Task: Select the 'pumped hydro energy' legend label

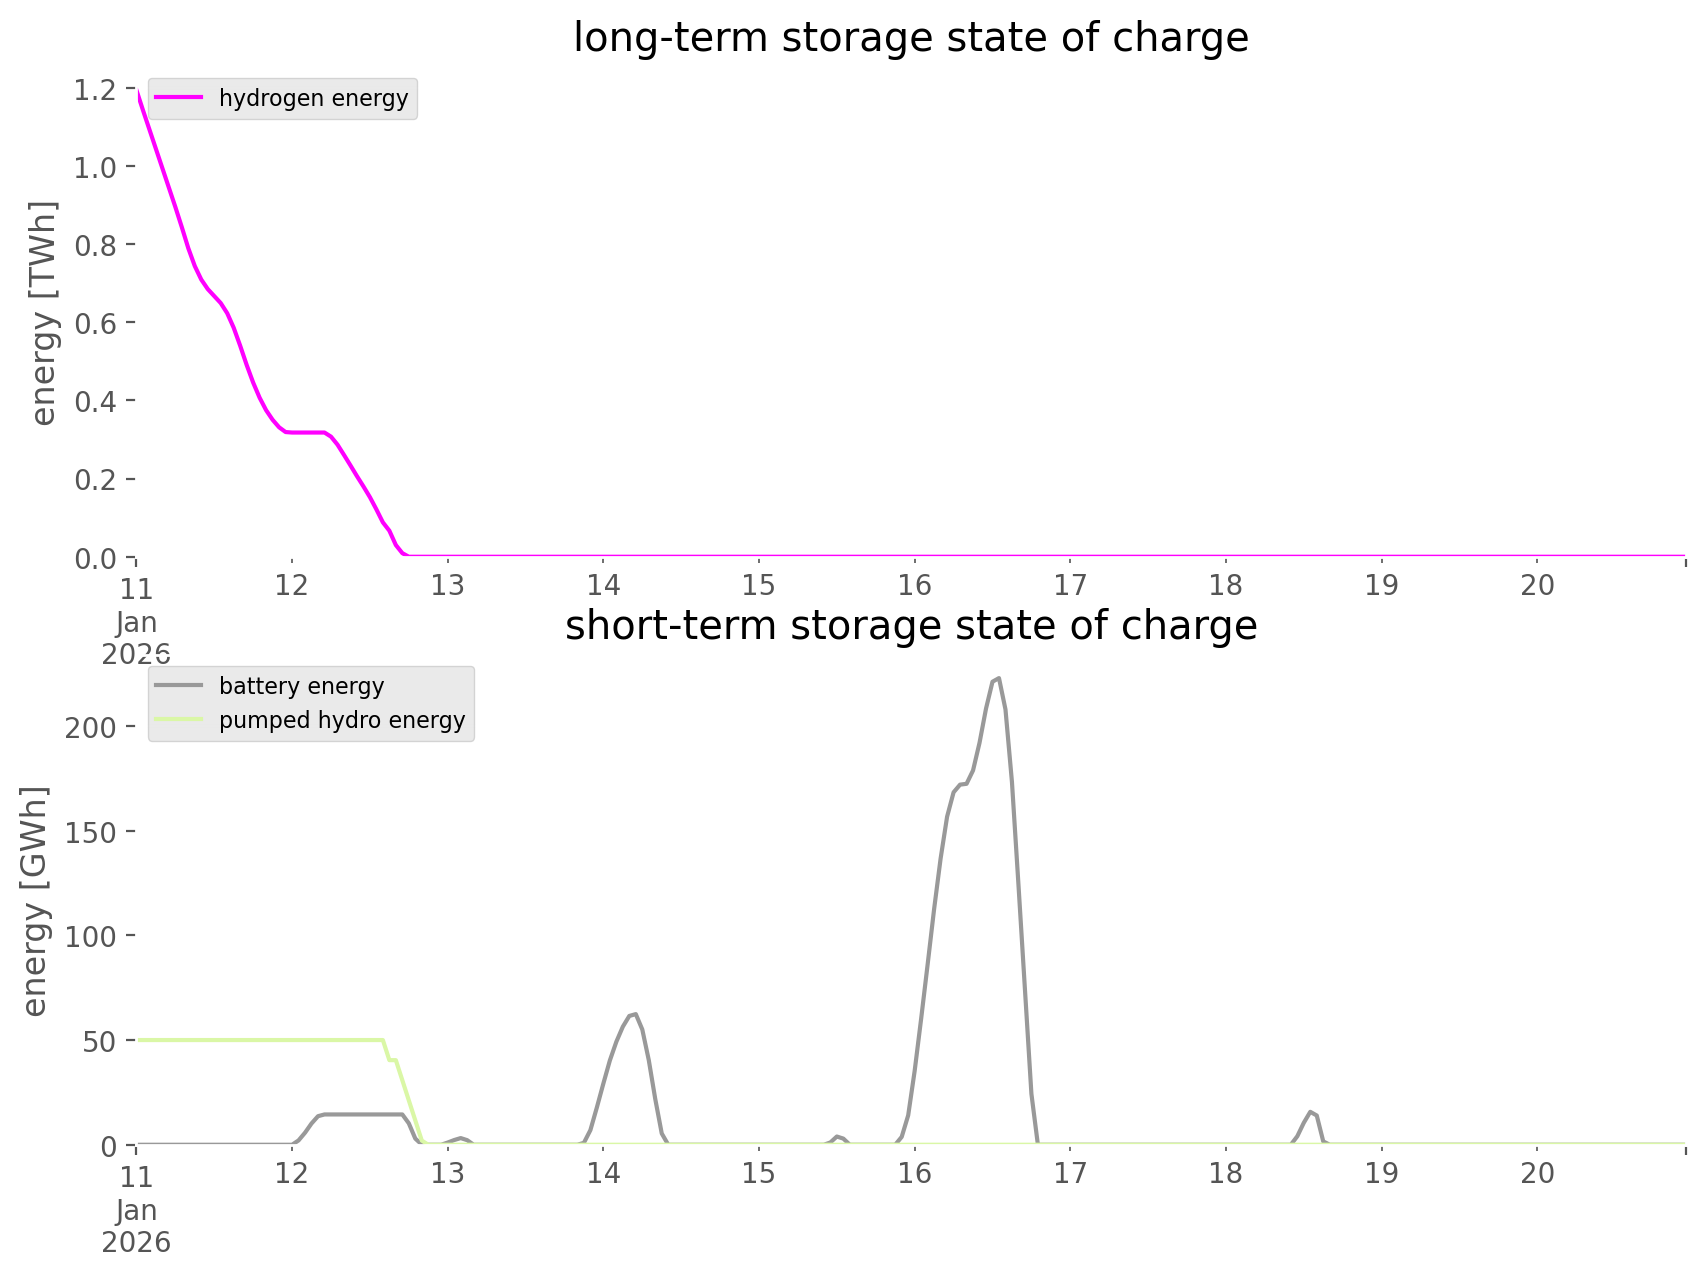Action: tap(342, 720)
